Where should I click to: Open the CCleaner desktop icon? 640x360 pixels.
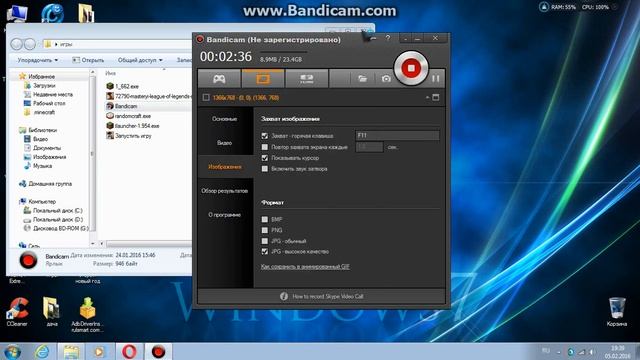coord(17,312)
